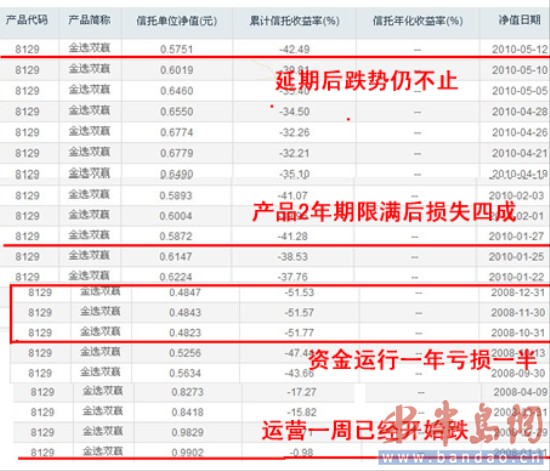Select the date cell 2008-11-30

coord(518,312)
